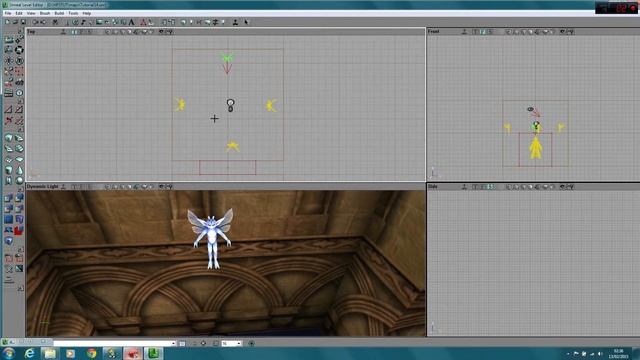Open Internet Explorer from the taskbar
This screenshot has width=640, height=360.
29,353
